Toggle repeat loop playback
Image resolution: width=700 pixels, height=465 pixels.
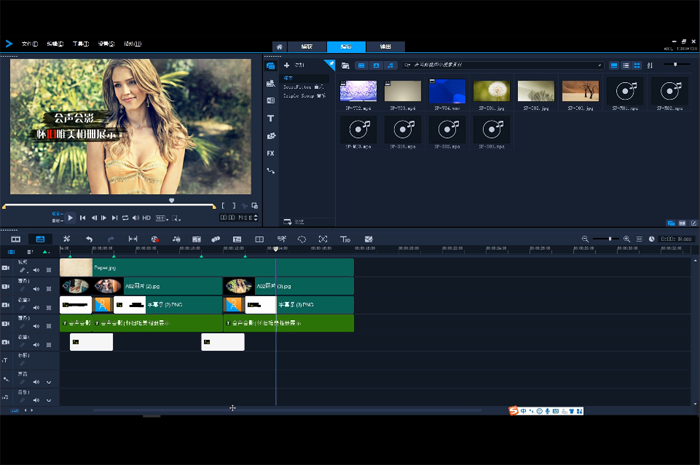click(125, 217)
